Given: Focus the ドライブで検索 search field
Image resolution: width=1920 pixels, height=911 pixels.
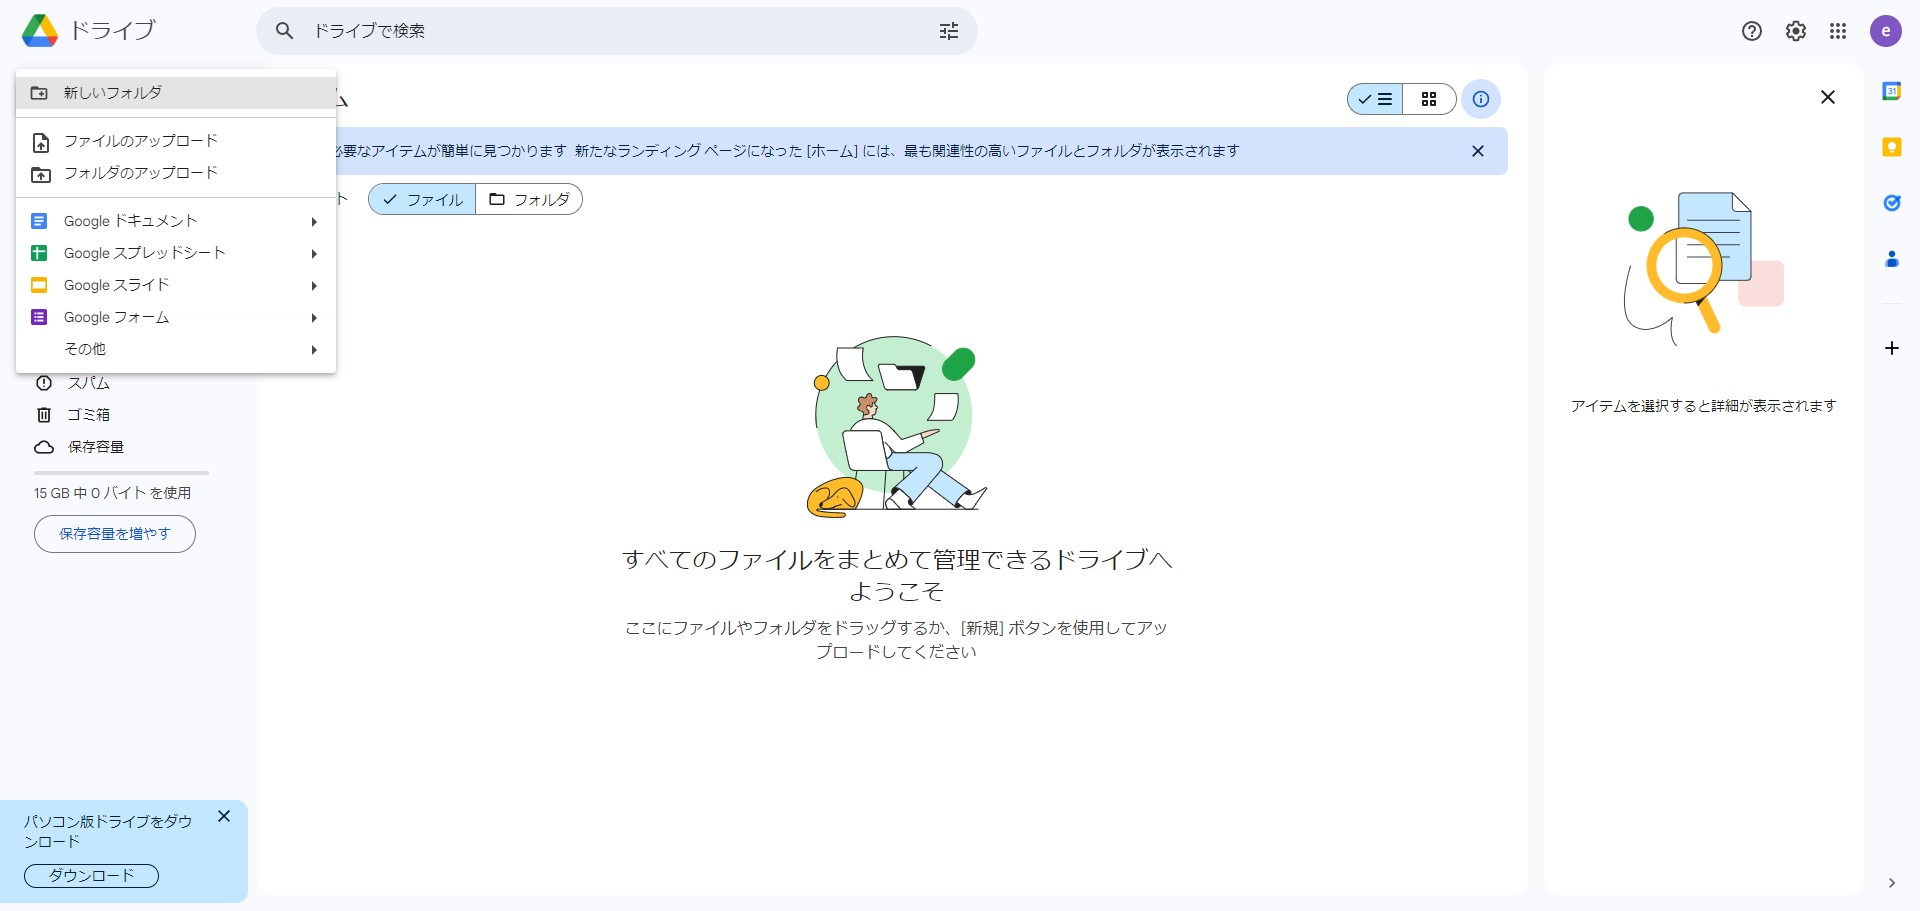Looking at the screenshot, I should pyautogui.click(x=617, y=31).
